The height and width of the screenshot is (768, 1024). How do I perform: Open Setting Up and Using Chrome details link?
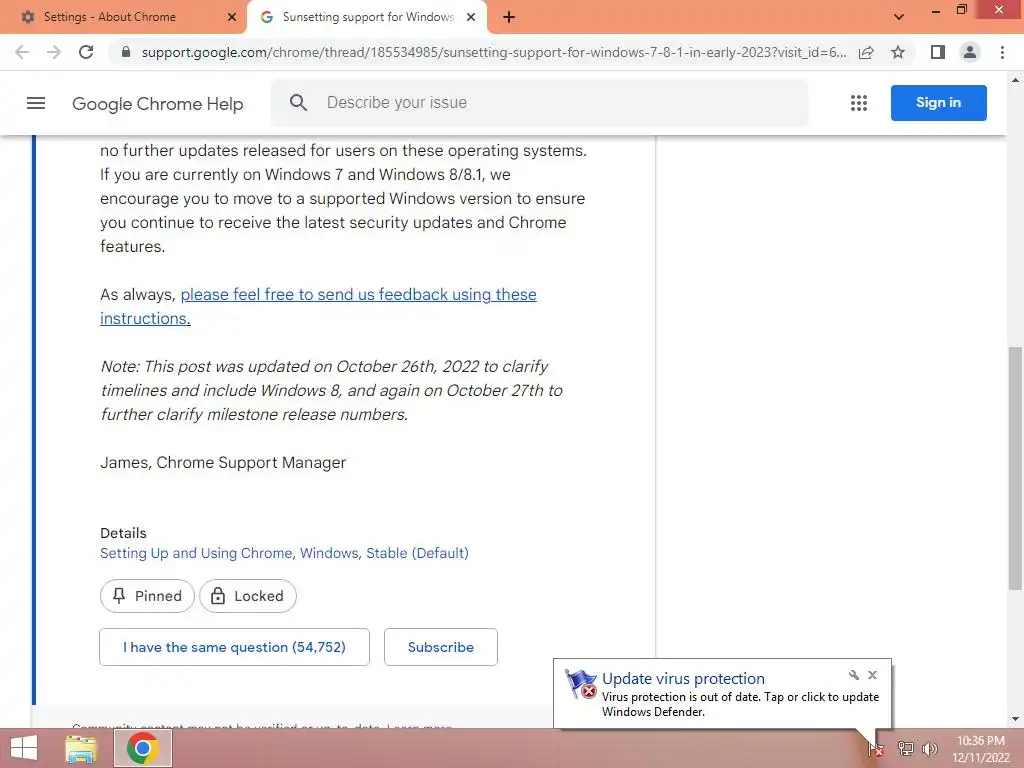point(284,553)
